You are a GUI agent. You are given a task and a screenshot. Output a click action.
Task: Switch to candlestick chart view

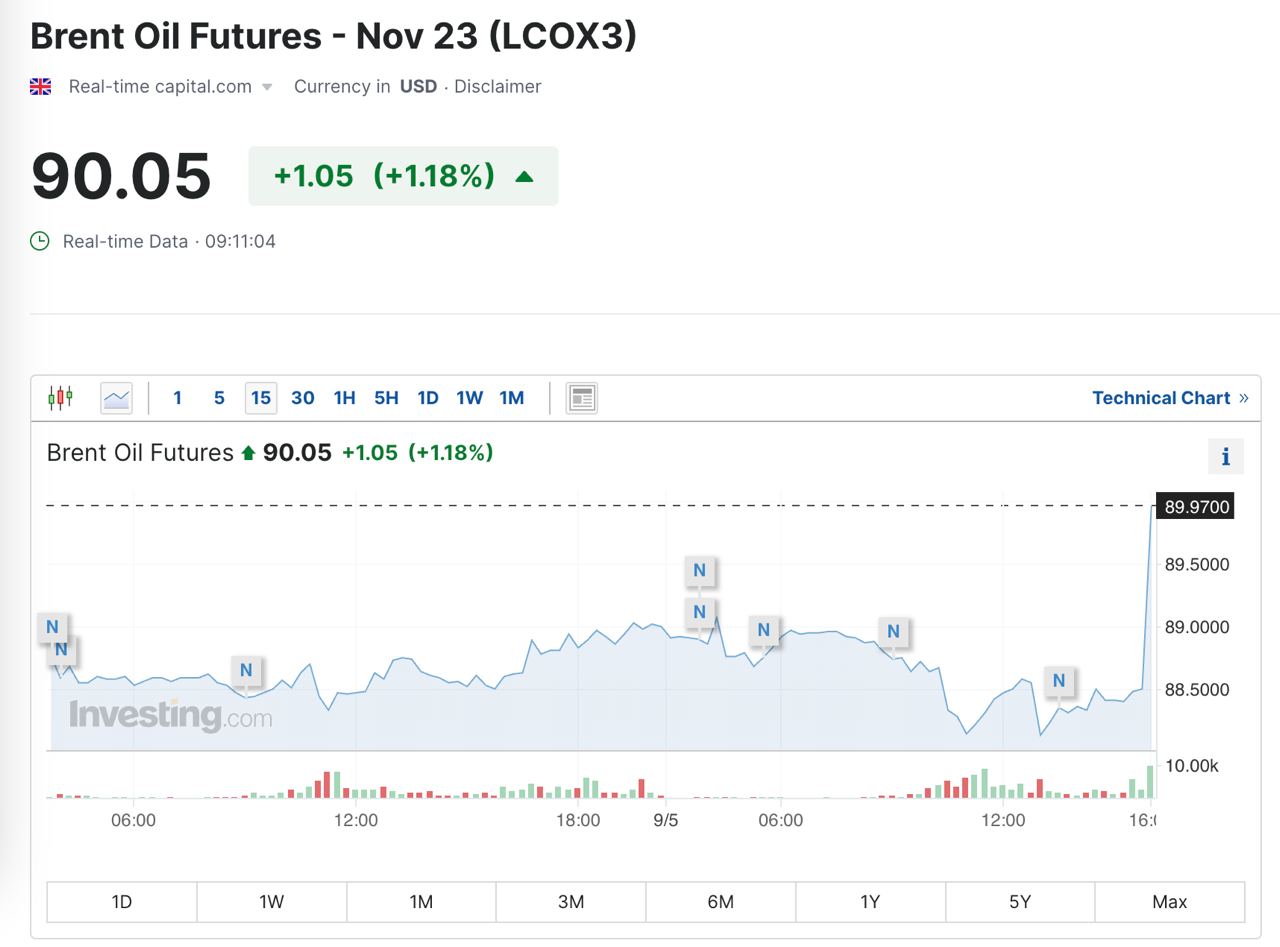[x=60, y=398]
